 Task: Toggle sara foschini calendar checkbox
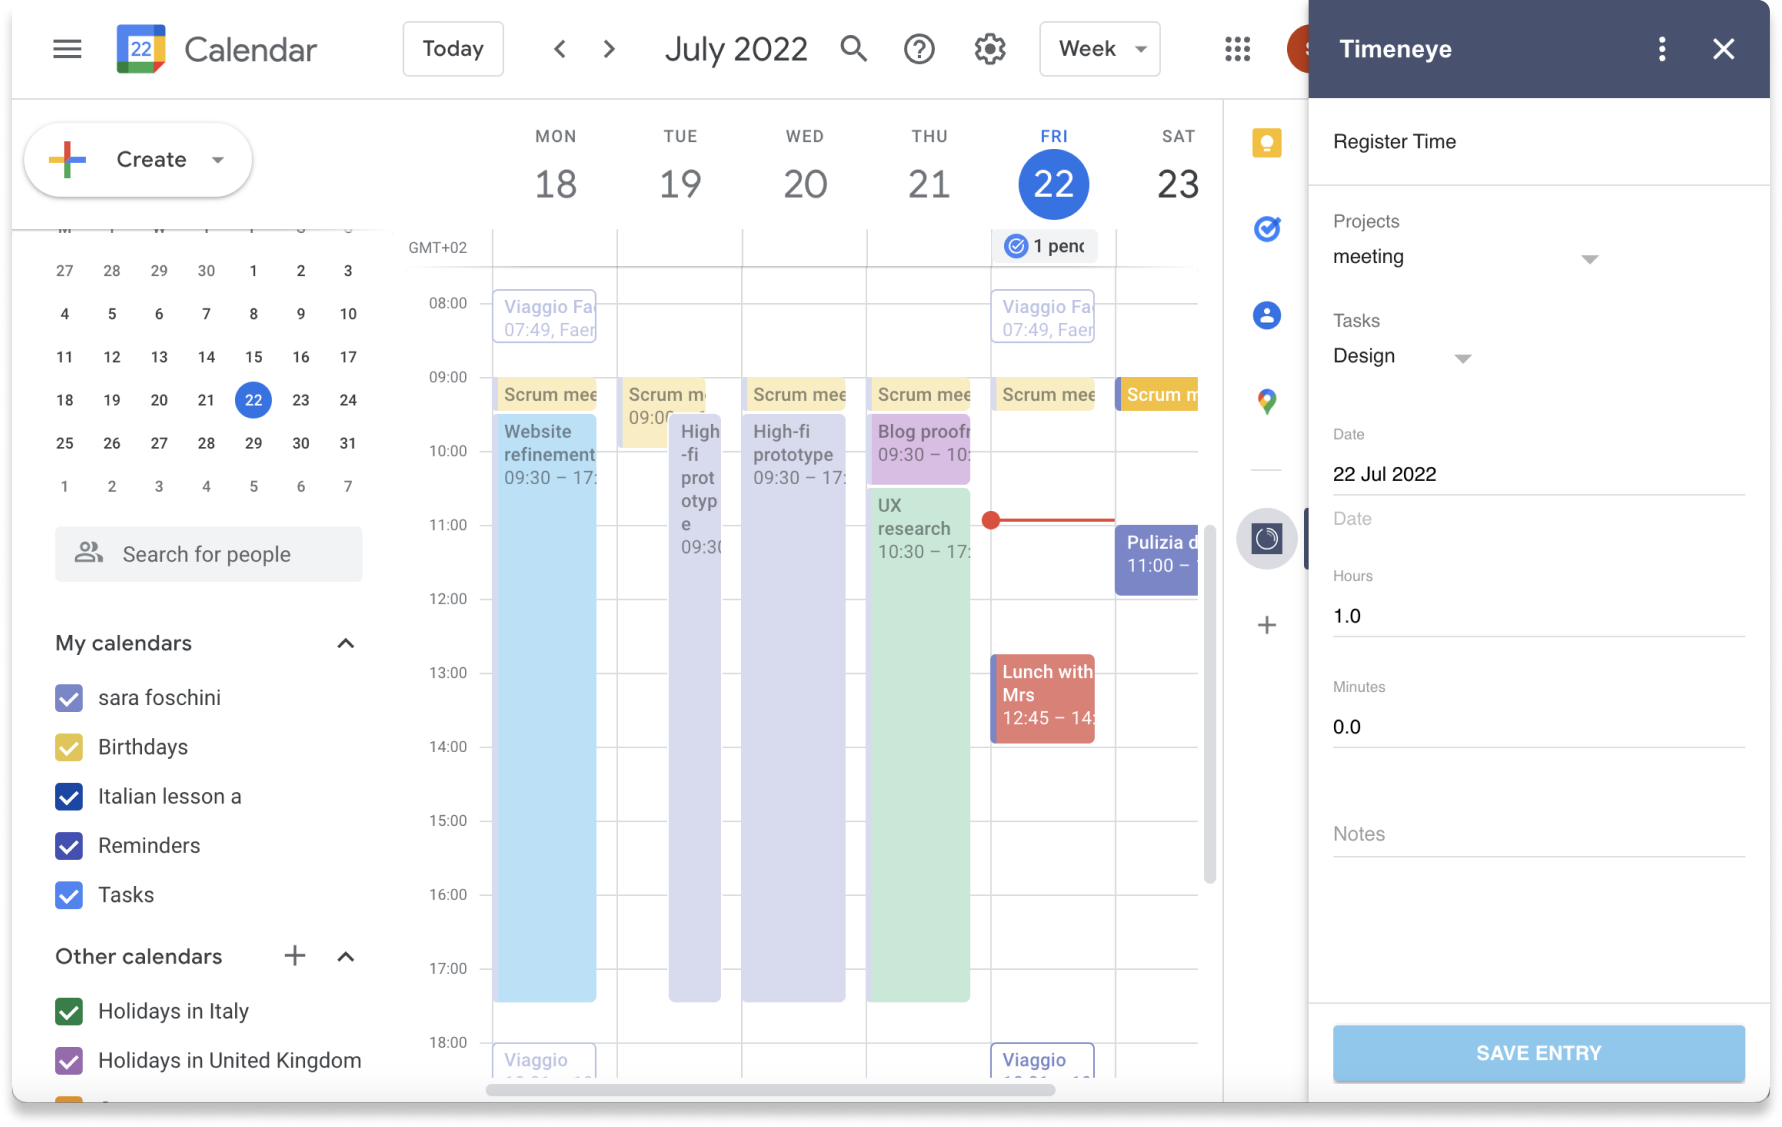tap(69, 698)
